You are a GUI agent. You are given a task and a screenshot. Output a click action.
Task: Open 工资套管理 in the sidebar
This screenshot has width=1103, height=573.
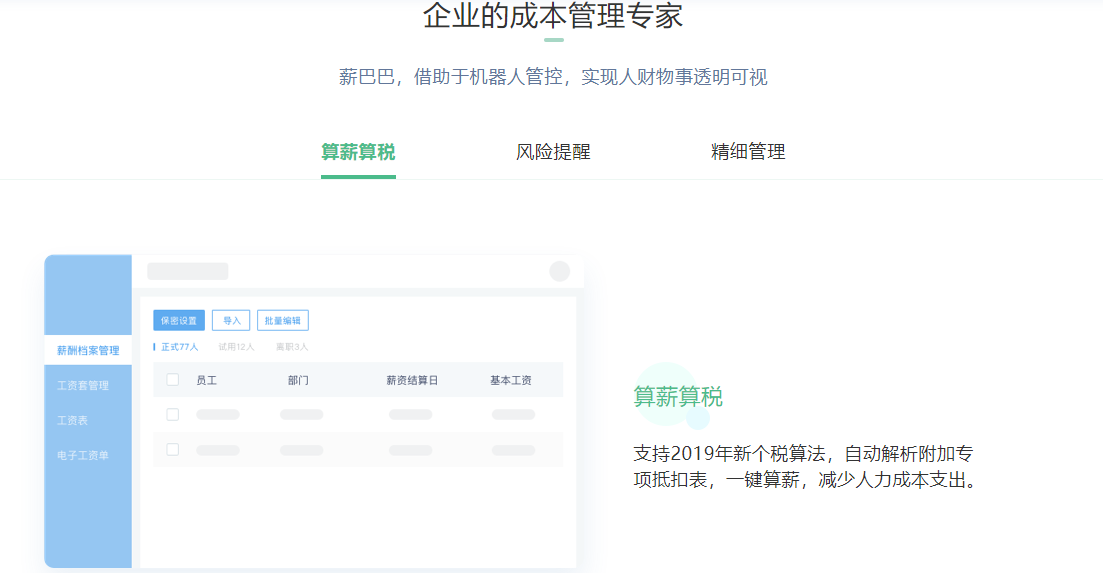coord(83,385)
